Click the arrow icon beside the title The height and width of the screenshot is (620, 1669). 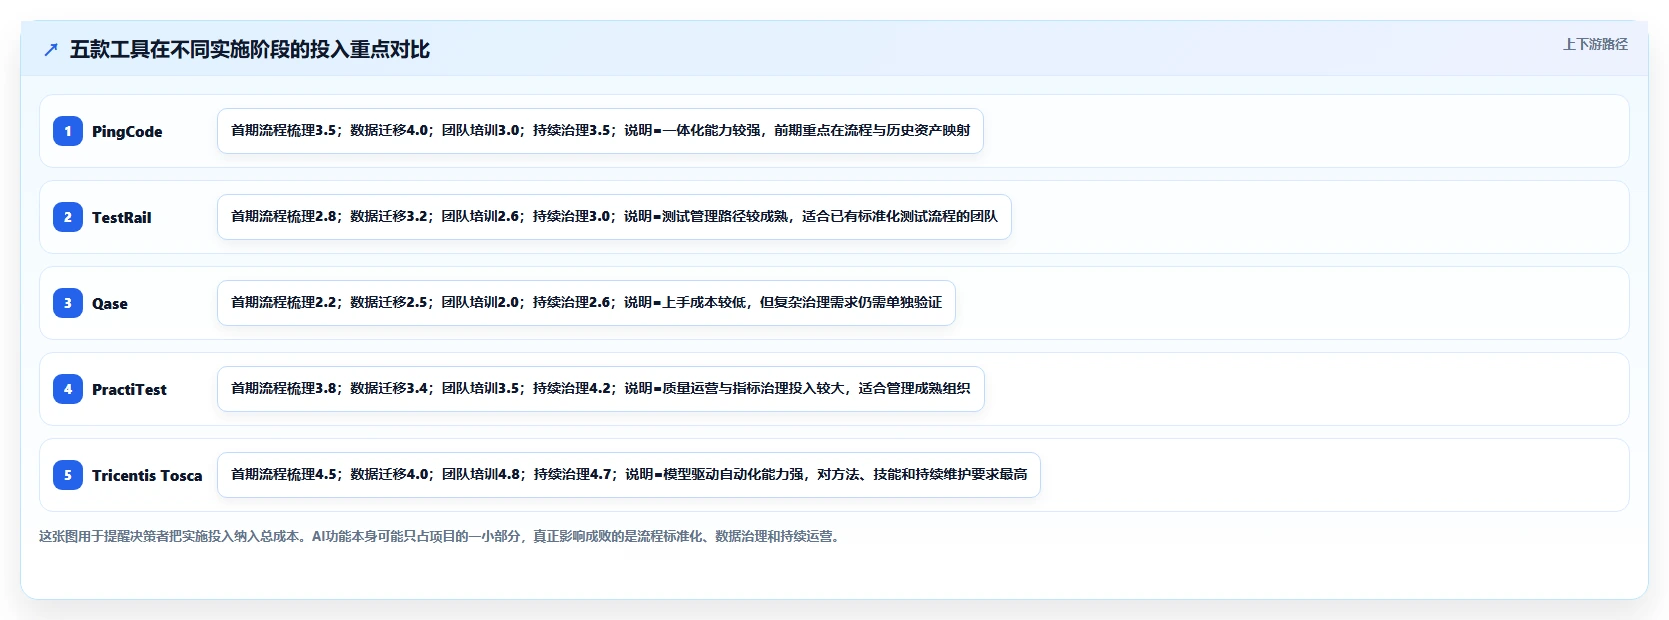click(x=51, y=50)
